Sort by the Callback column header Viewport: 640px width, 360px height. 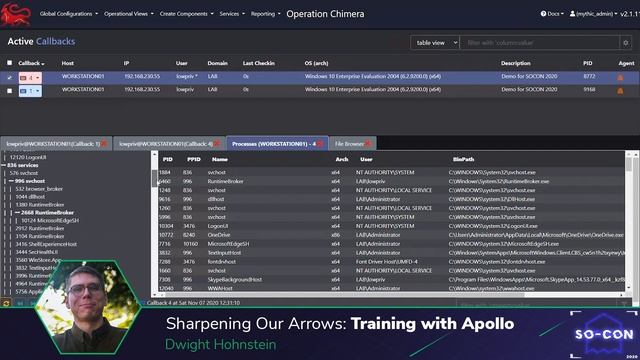[31, 63]
